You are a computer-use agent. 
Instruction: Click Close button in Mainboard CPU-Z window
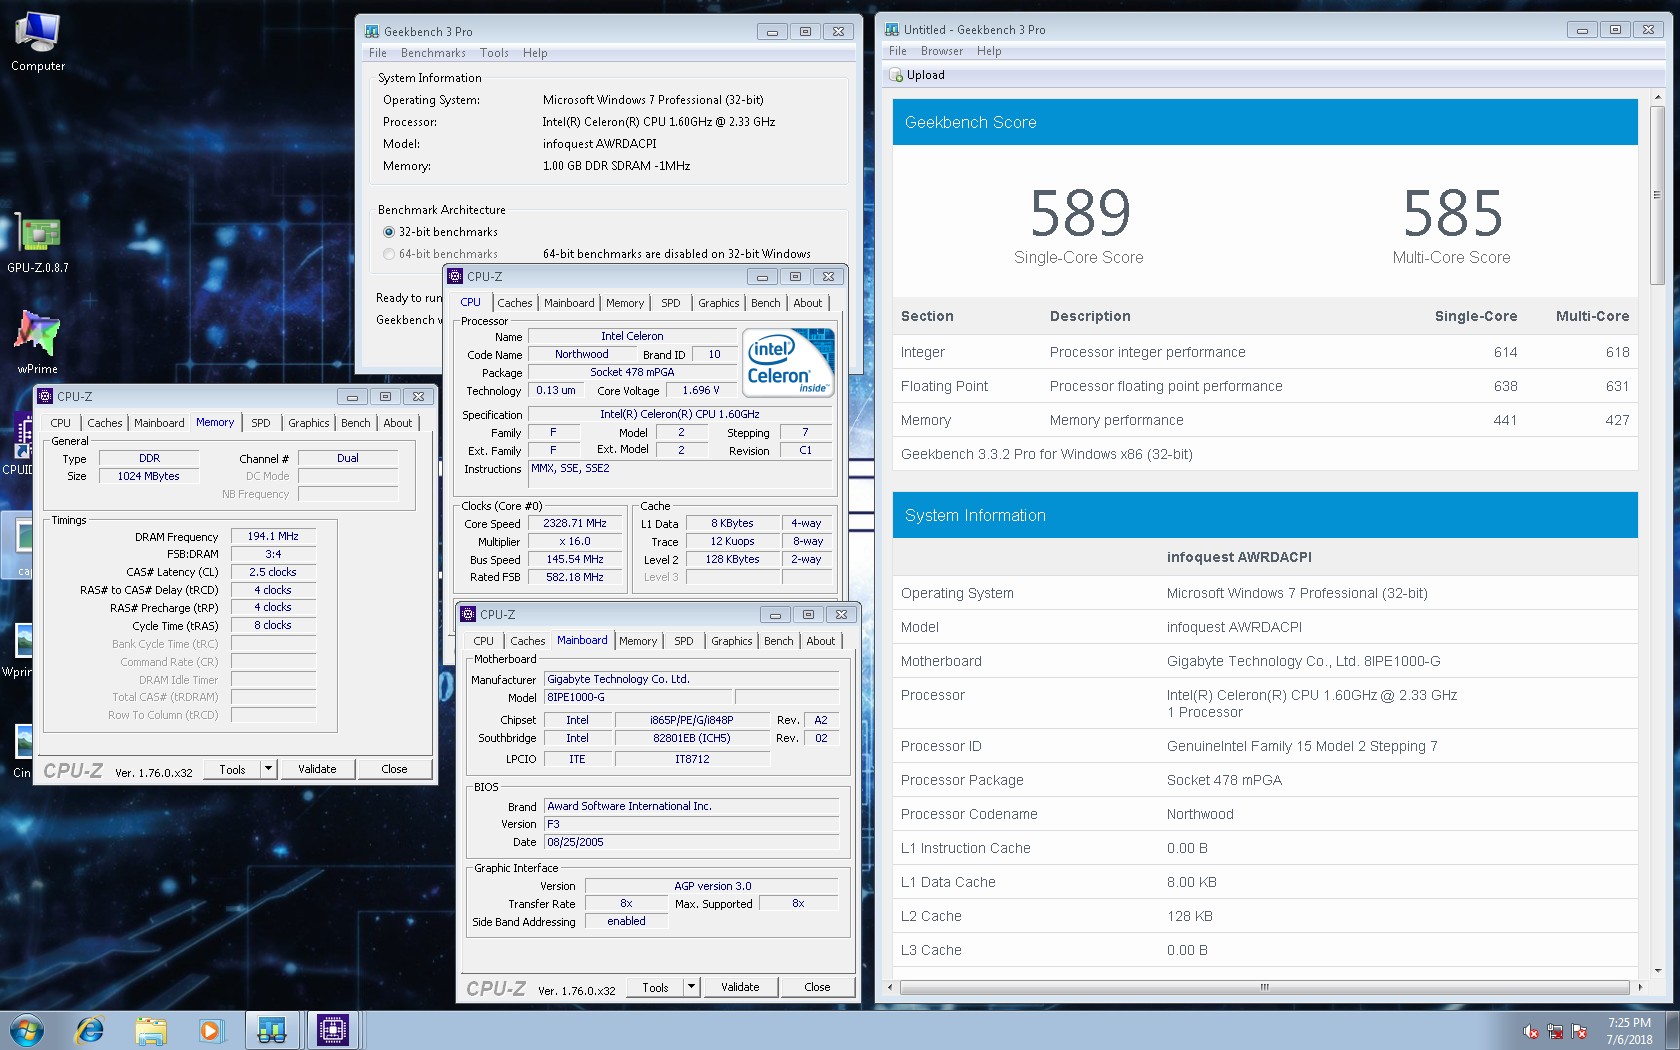pyautogui.click(x=817, y=987)
